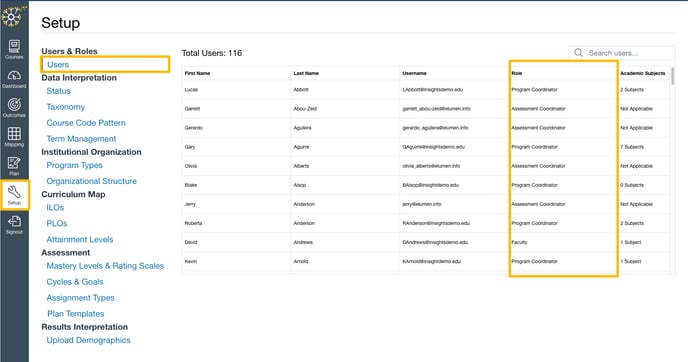This screenshot has width=688, height=362.
Task: Open Attainment Levels
Action: (x=80, y=240)
